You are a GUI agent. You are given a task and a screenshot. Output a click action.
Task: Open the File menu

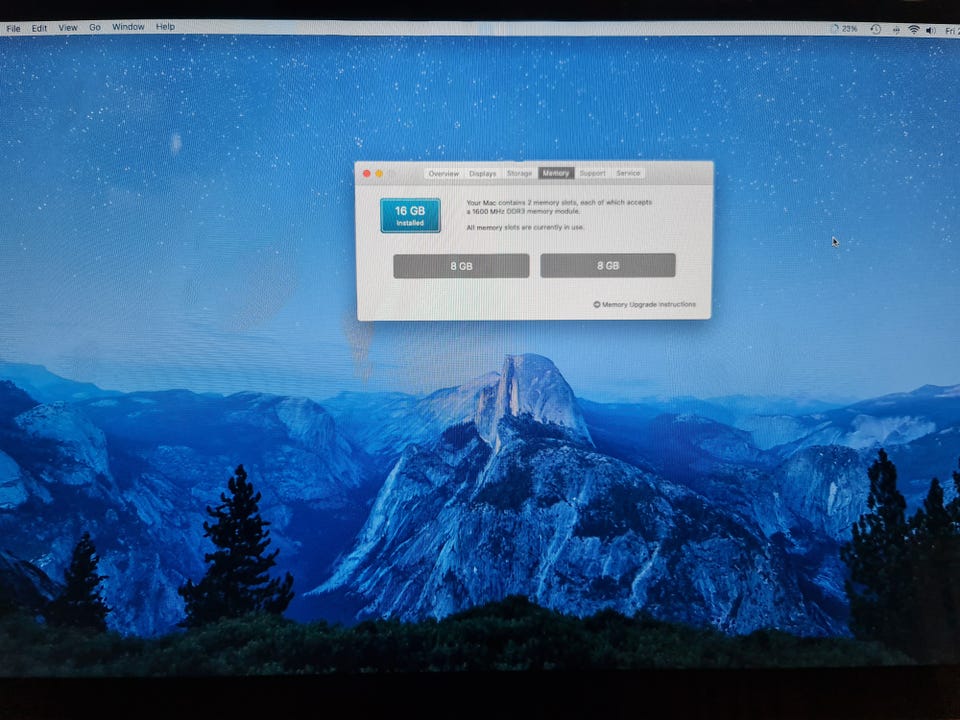[x=13, y=28]
